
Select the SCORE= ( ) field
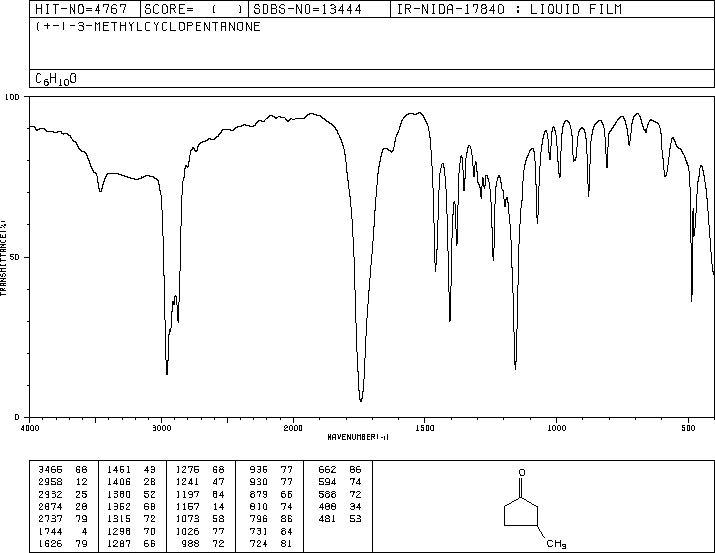193,9
